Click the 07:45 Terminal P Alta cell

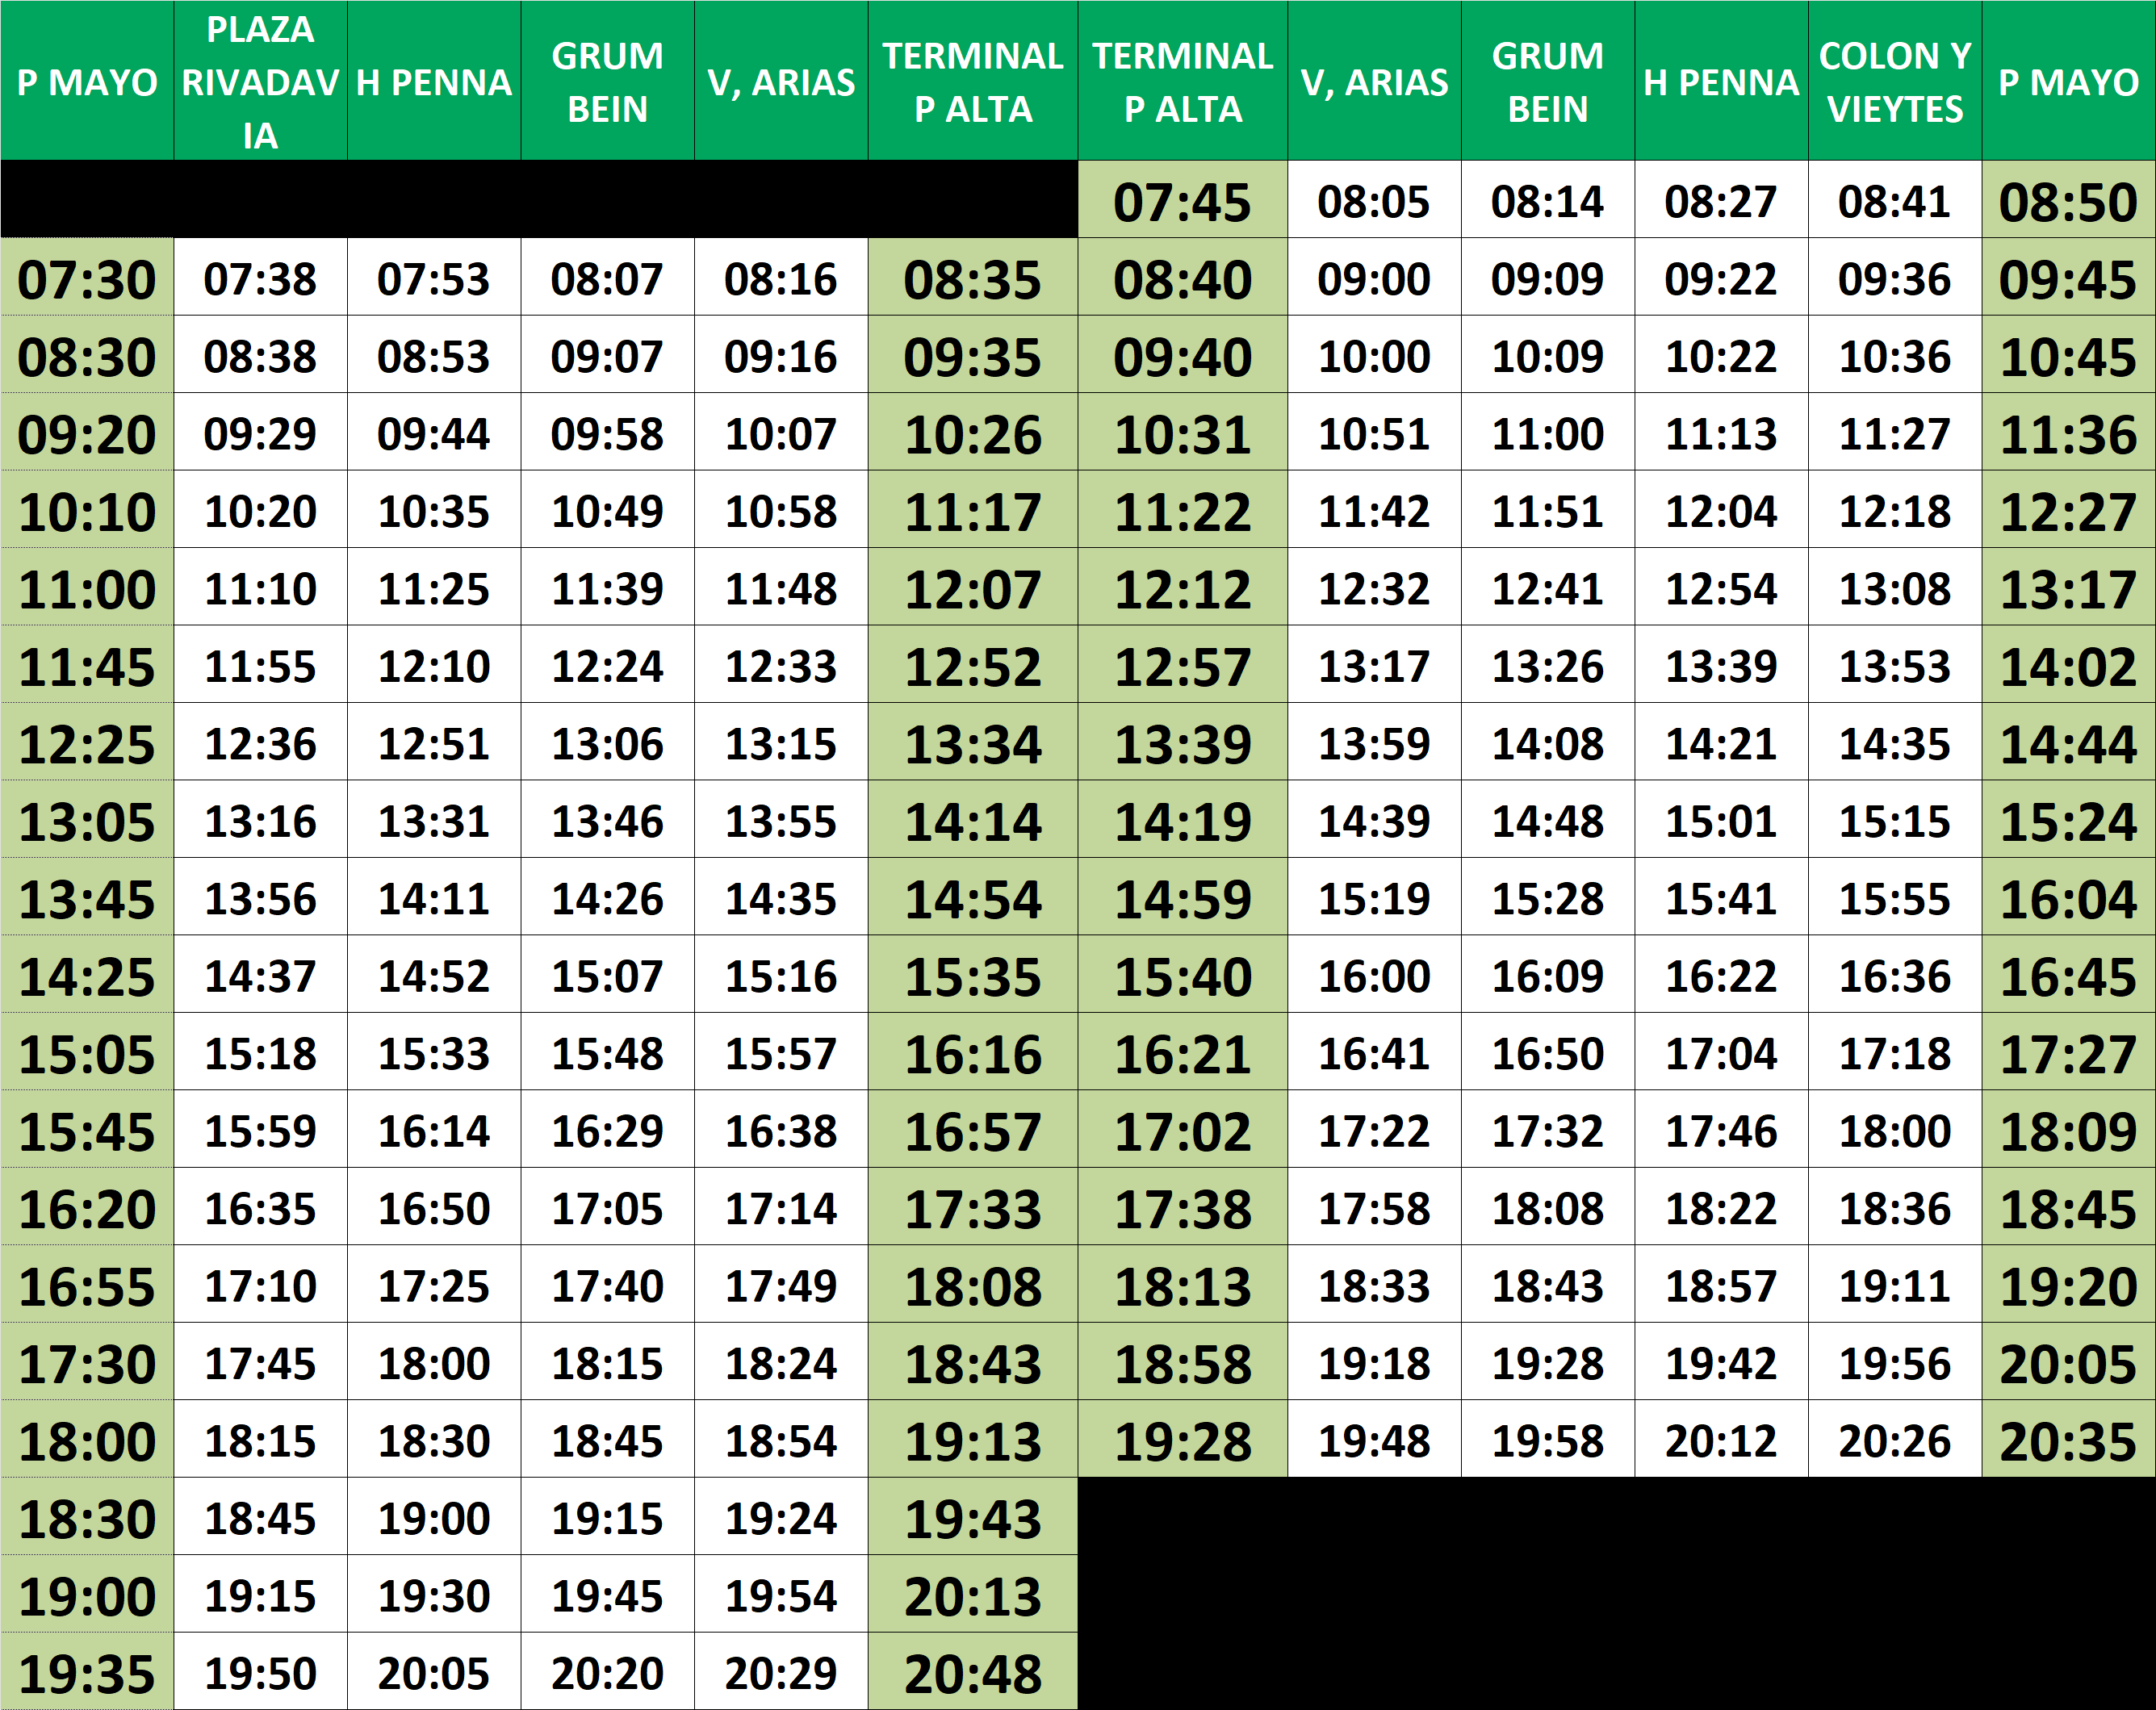point(1182,201)
